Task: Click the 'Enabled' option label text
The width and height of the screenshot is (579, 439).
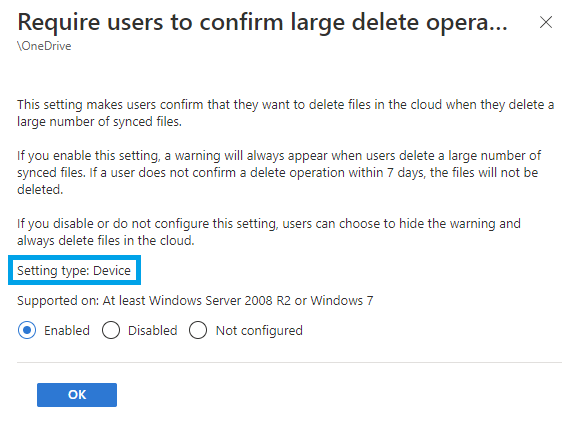Action: (67, 330)
